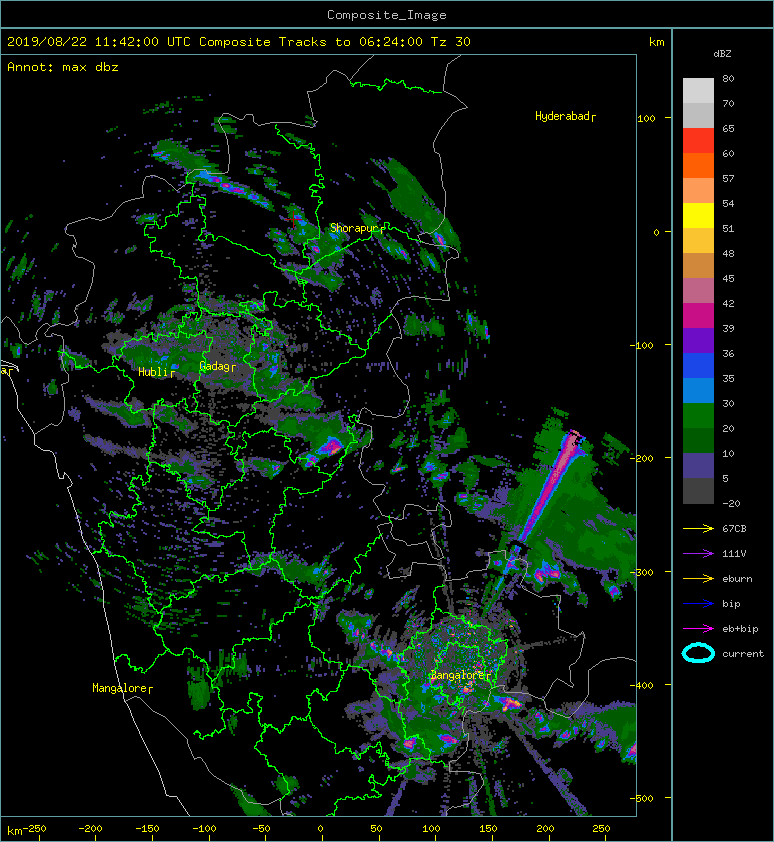The width and height of the screenshot is (774, 842).
Task: Click the intense storm cell east of Gadag
Action: (x=330, y=447)
